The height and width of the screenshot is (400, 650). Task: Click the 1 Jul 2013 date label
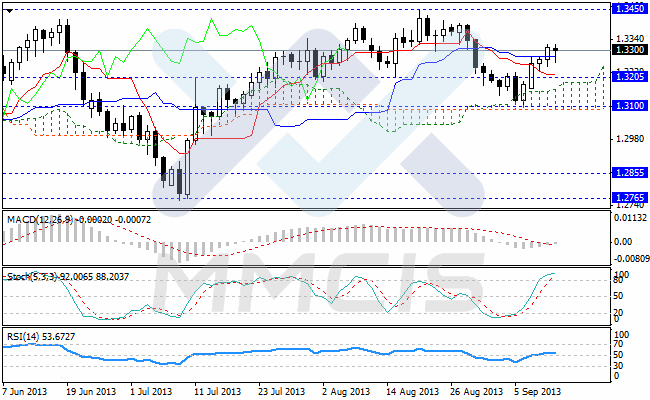coord(150,392)
